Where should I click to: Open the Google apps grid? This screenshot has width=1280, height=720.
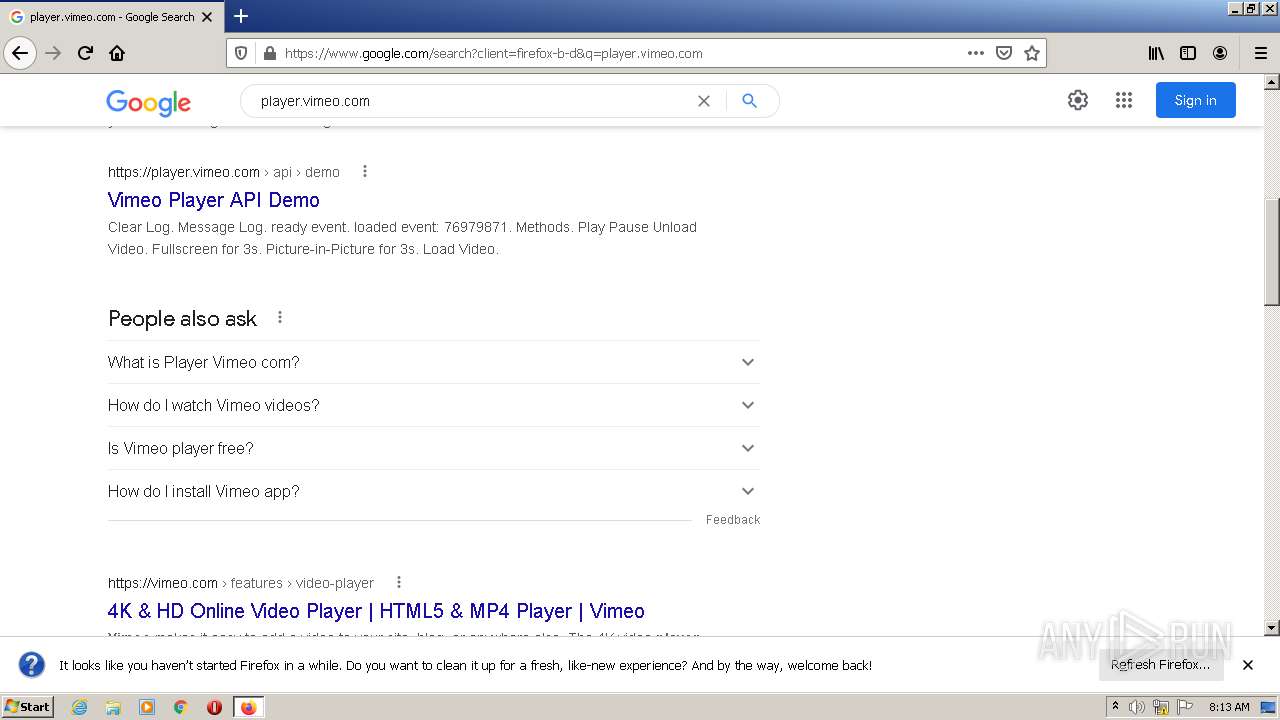click(x=1124, y=100)
